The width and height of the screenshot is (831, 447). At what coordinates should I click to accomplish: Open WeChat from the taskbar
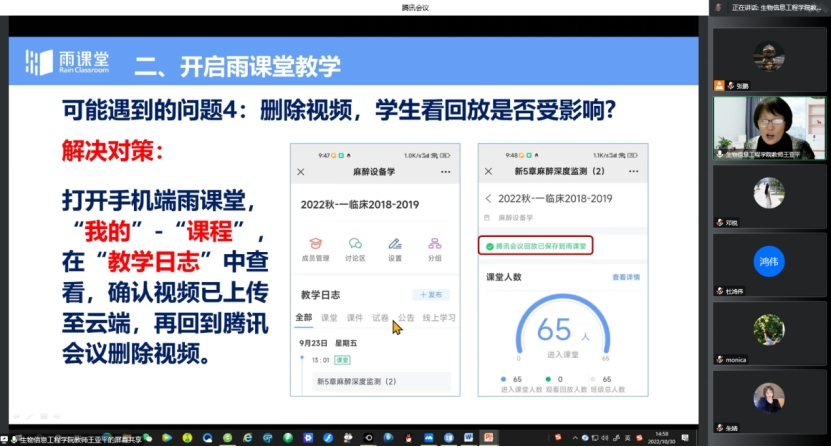pos(148,438)
